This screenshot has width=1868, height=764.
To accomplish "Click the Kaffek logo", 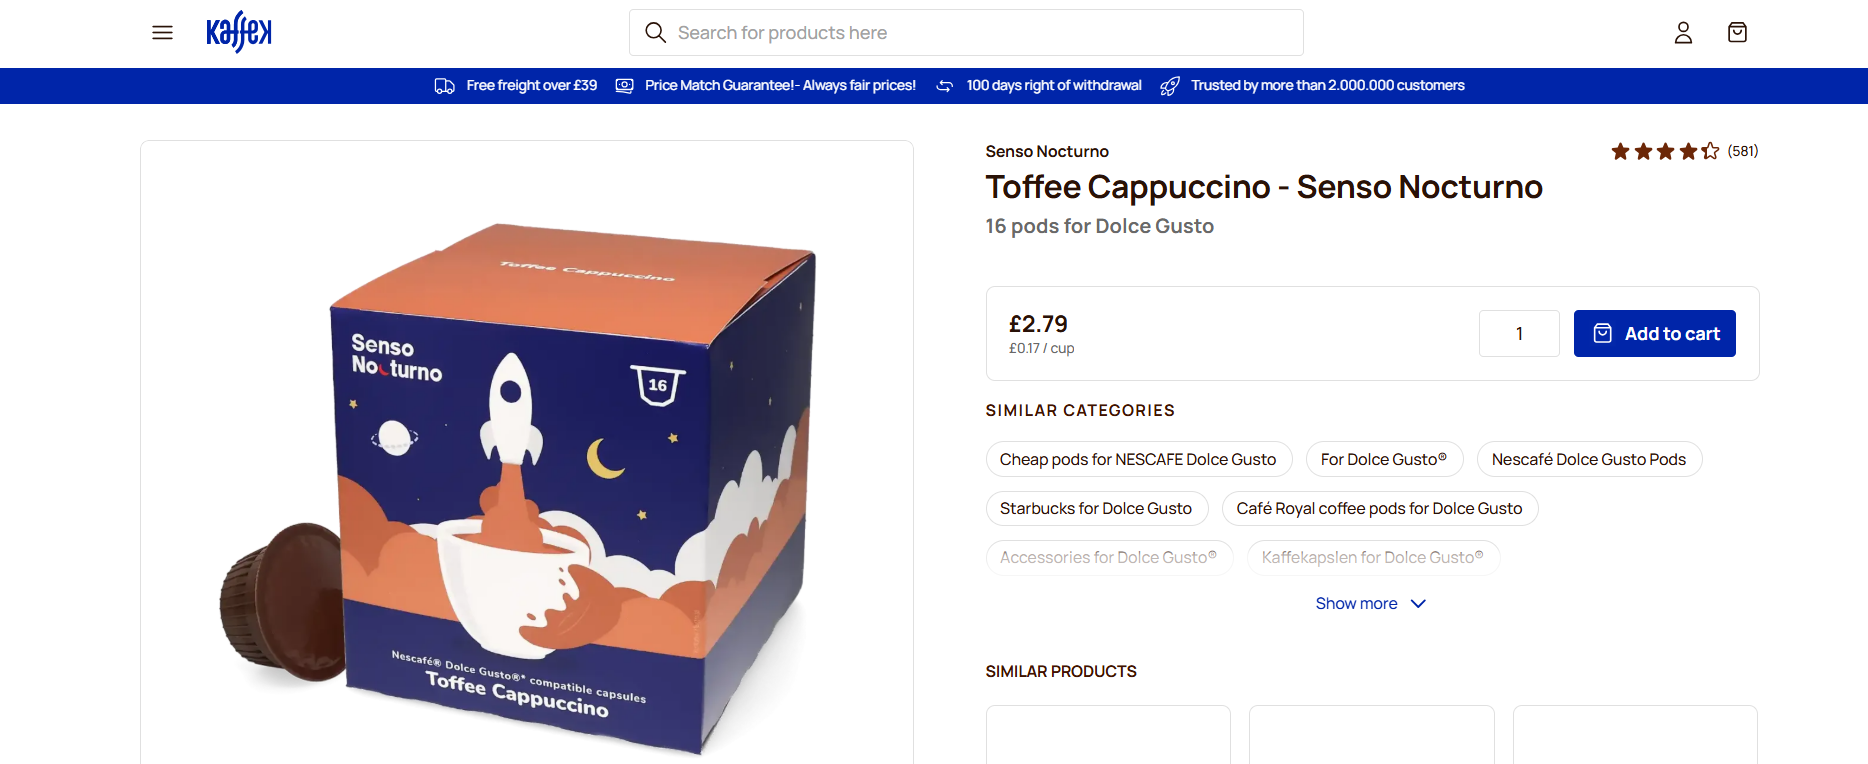I will tap(239, 32).
